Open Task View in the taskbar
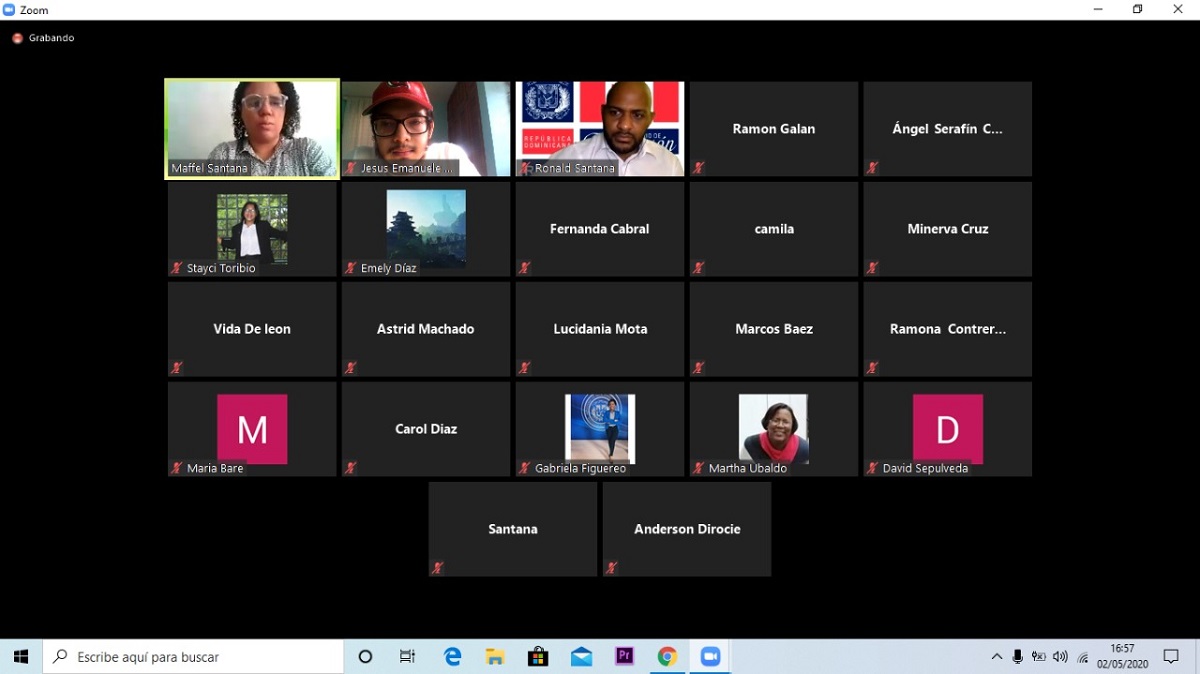 [408, 657]
